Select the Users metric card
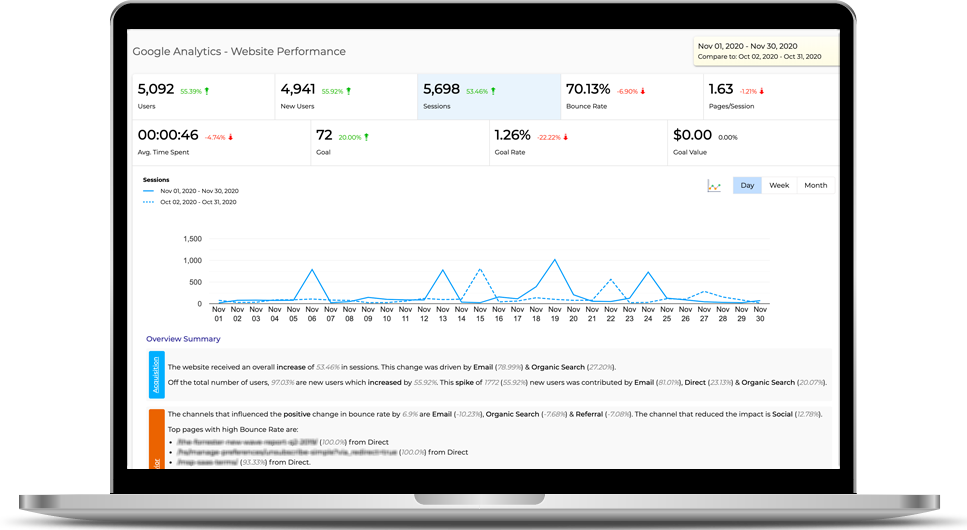The width and height of the screenshot is (967, 530). pos(204,96)
